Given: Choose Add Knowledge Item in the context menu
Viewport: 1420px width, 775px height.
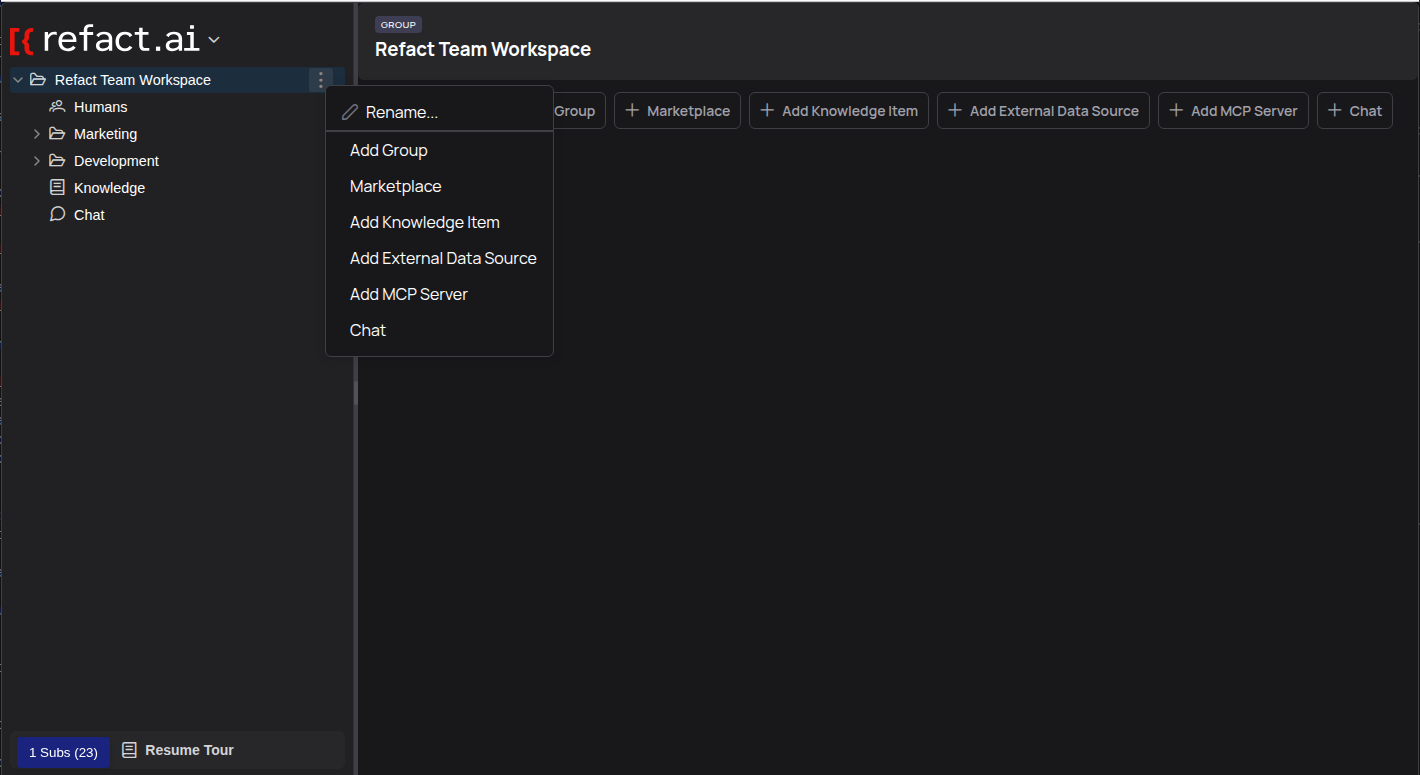Looking at the screenshot, I should click(x=424, y=222).
